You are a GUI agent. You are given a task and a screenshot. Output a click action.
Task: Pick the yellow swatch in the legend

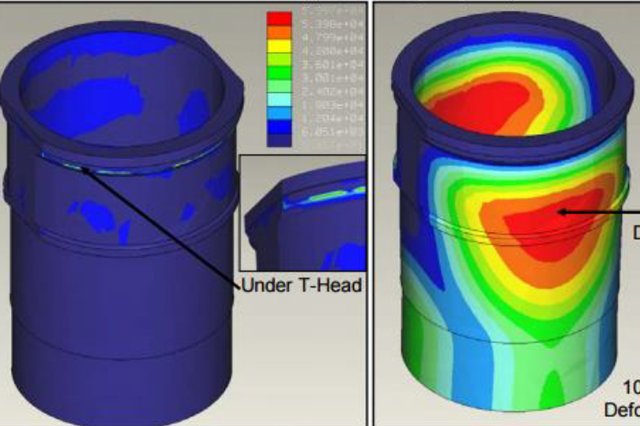pyautogui.click(x=279, y=46)
